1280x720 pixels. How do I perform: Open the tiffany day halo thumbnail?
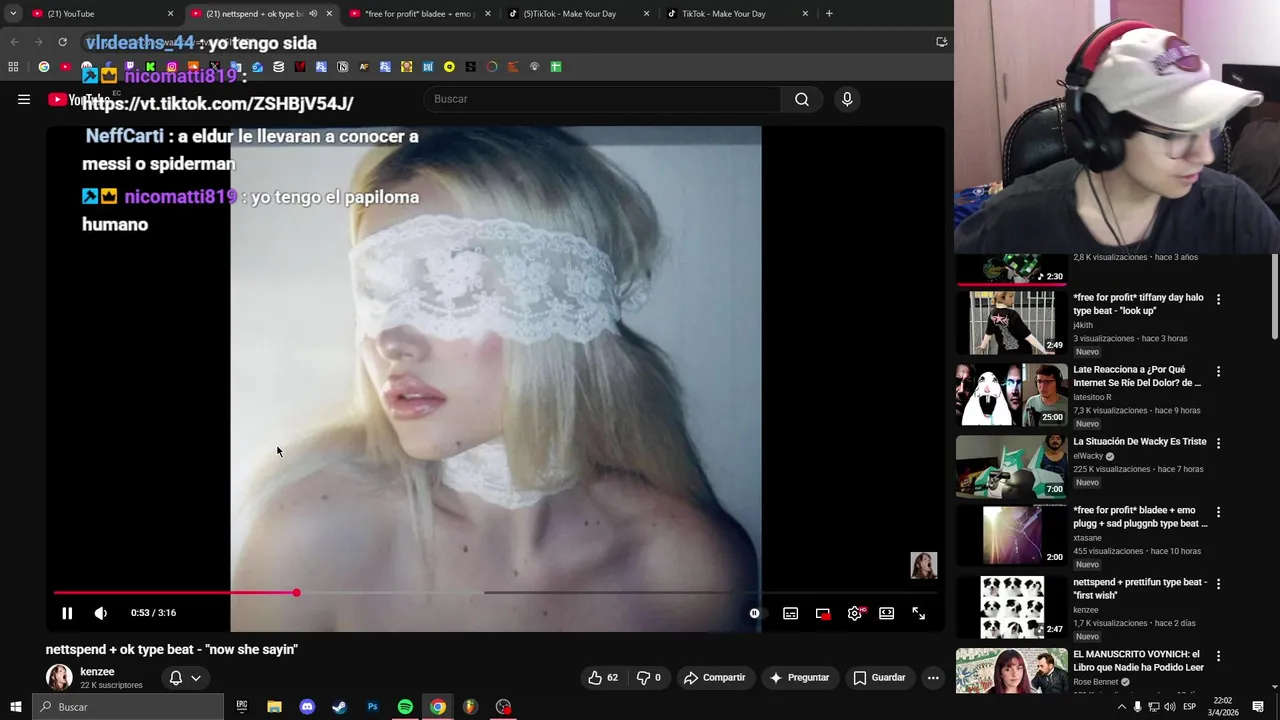pyautogui.click(x=1012, y=323)
